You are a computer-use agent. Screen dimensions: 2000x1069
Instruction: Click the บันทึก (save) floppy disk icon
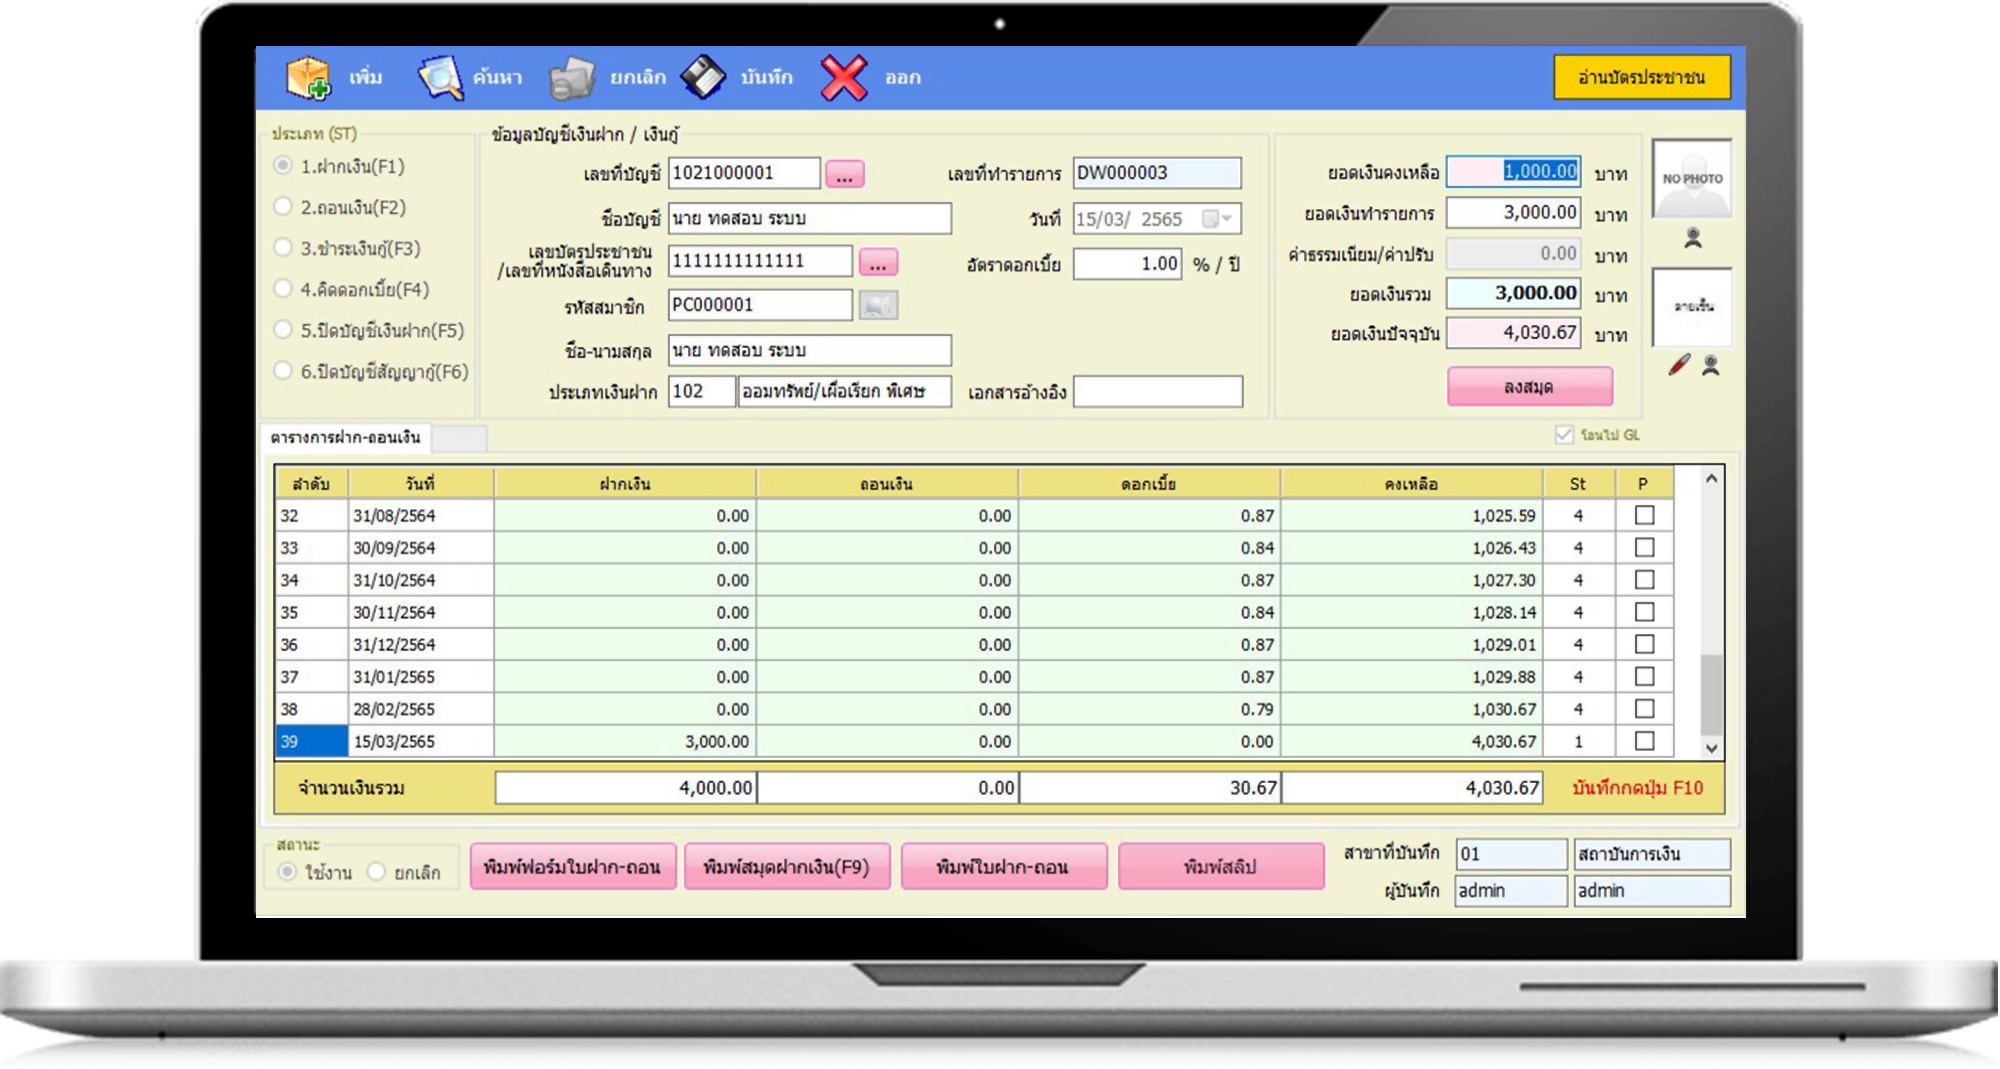point(704,78)
